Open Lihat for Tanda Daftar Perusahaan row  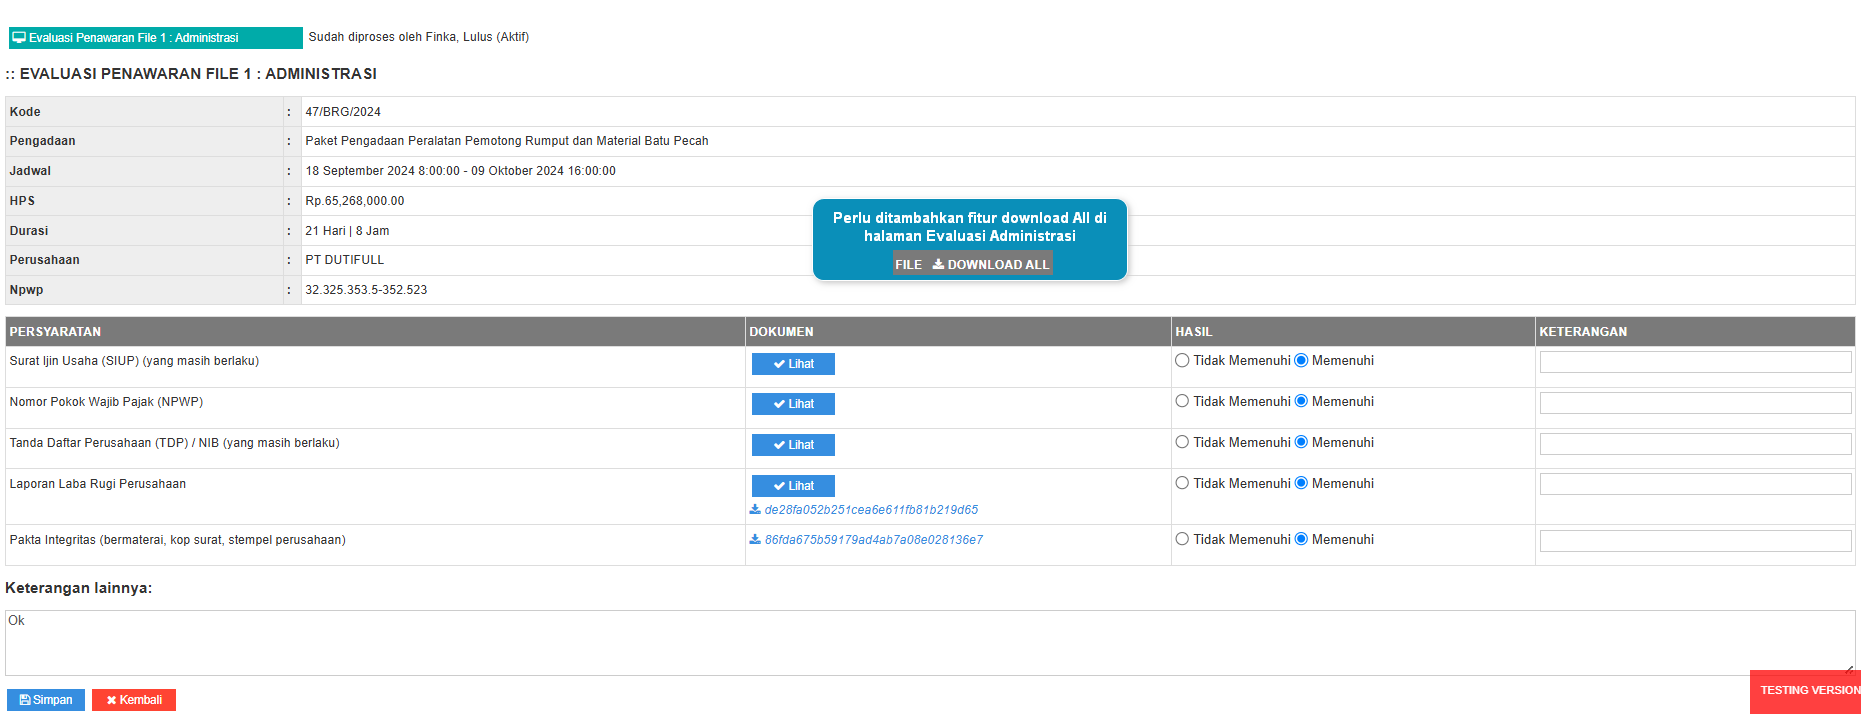tap(793, 445)
